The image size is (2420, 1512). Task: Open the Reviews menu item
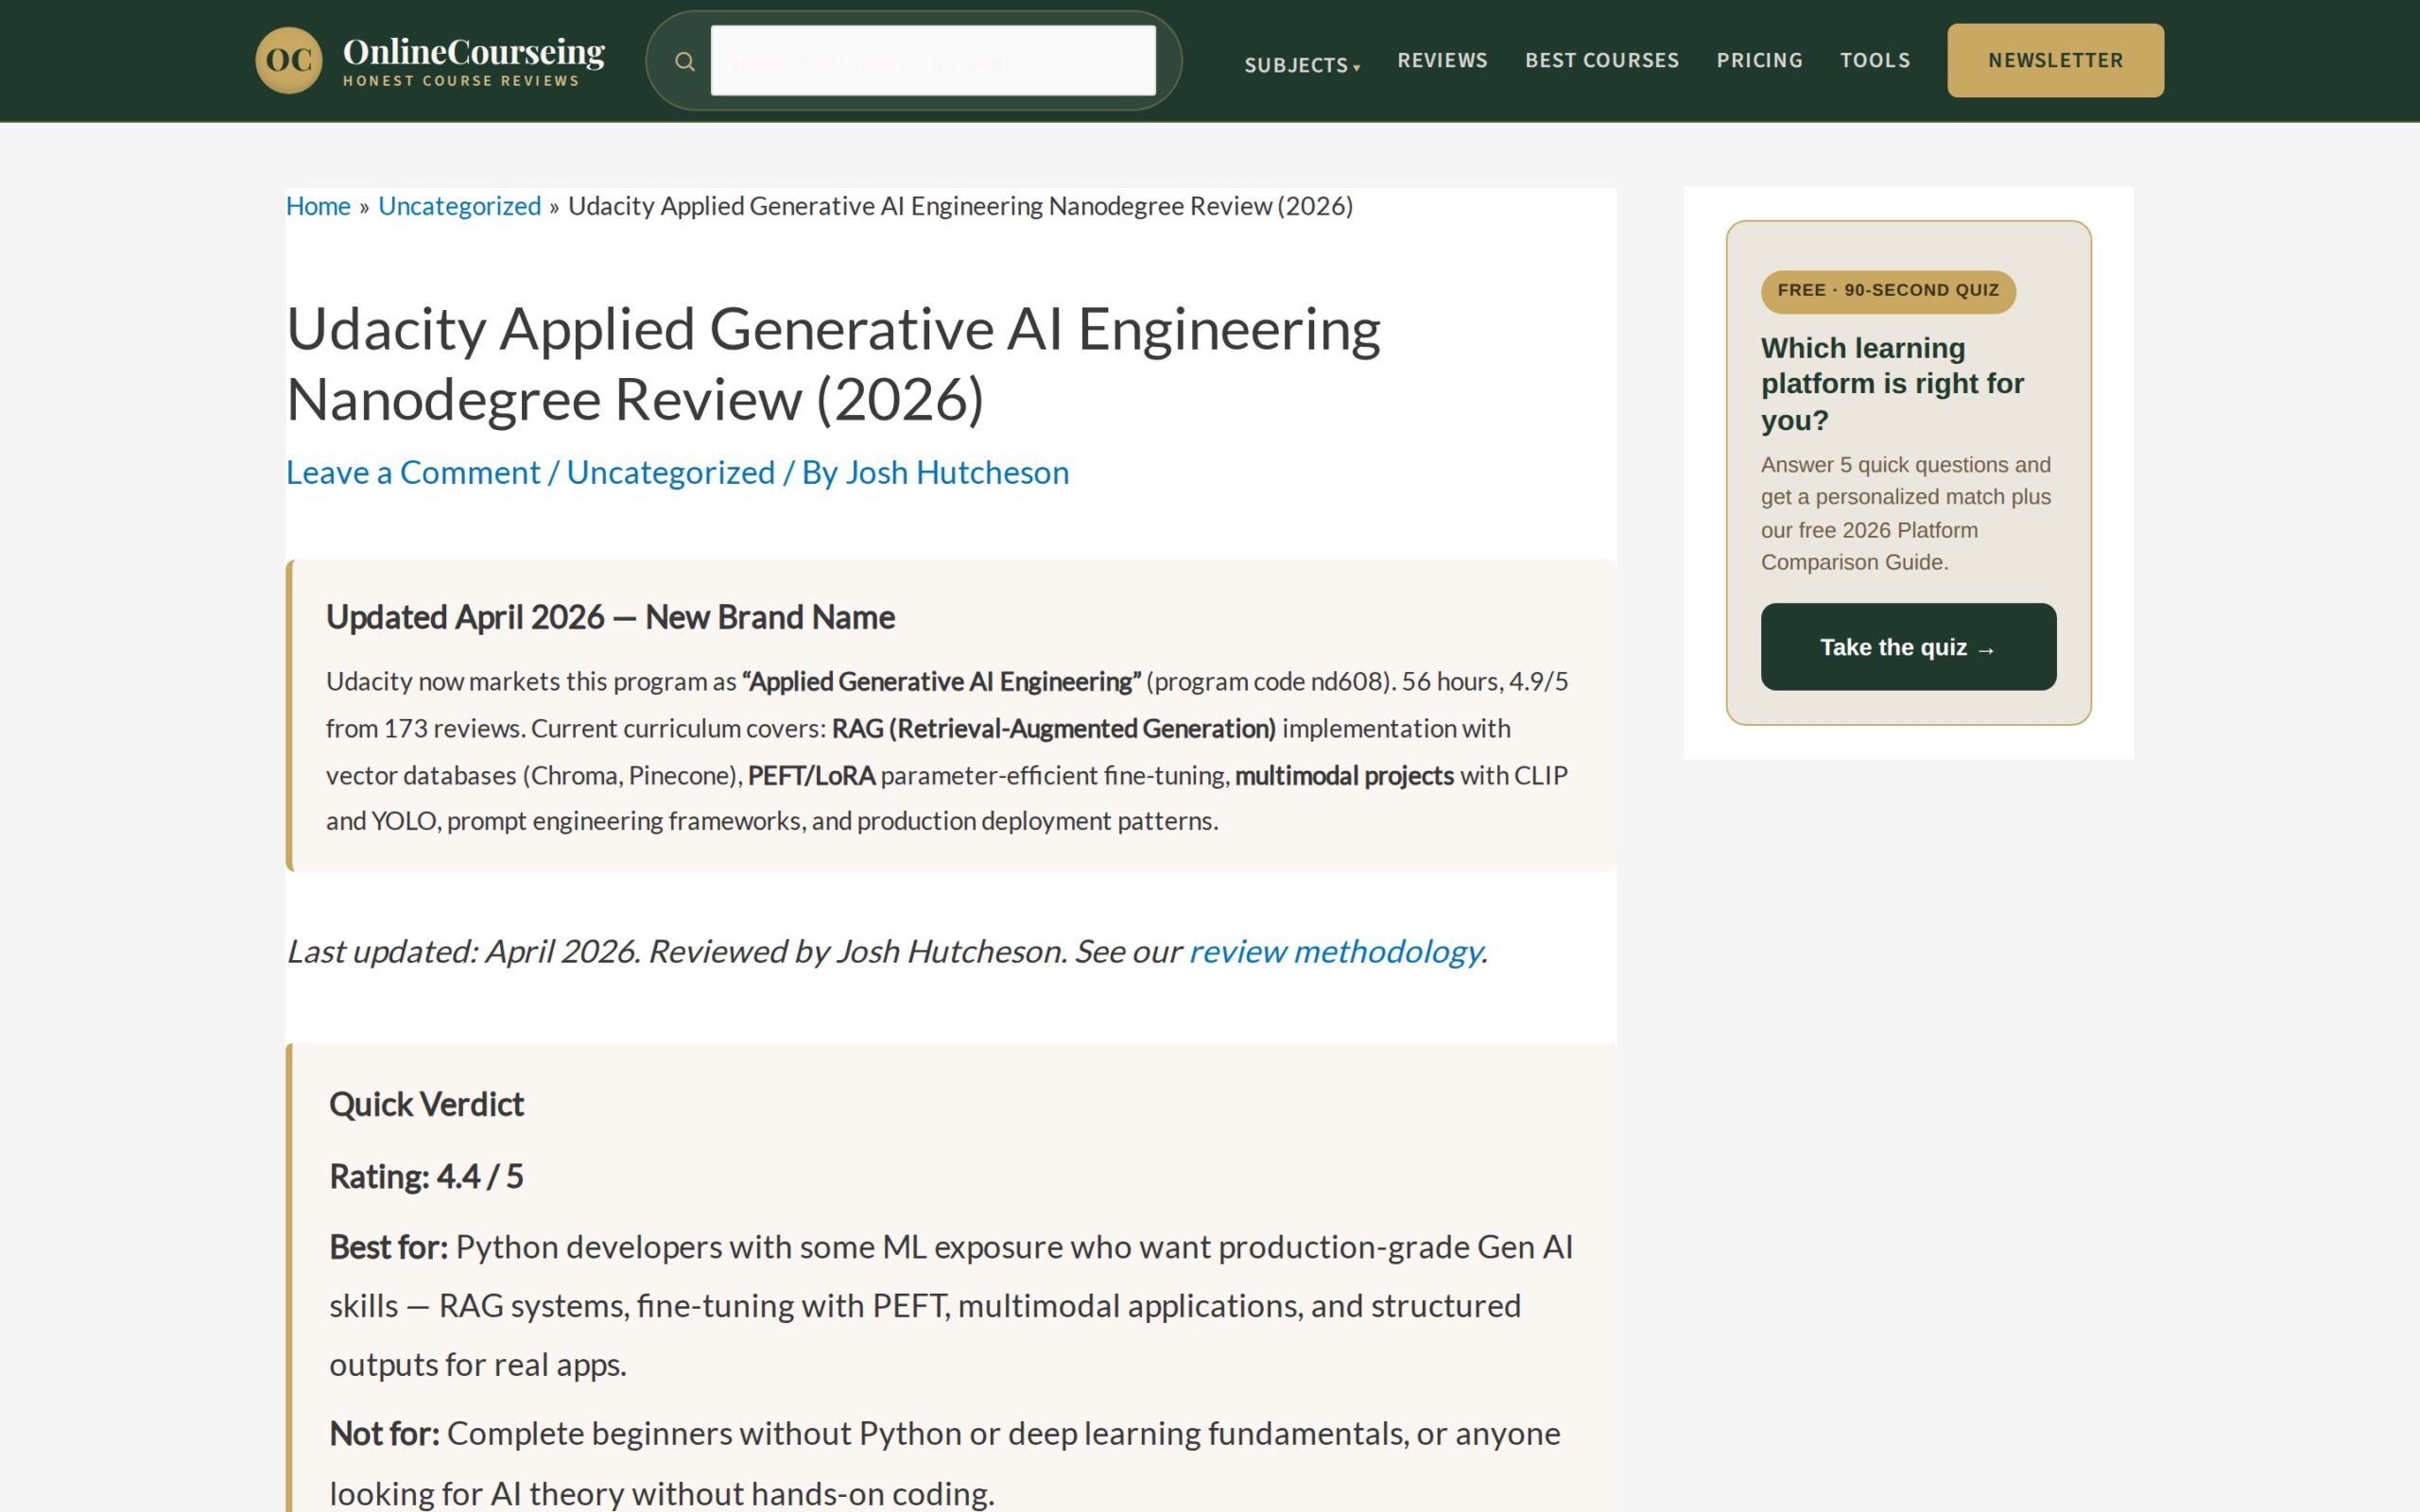[1442, 60]
